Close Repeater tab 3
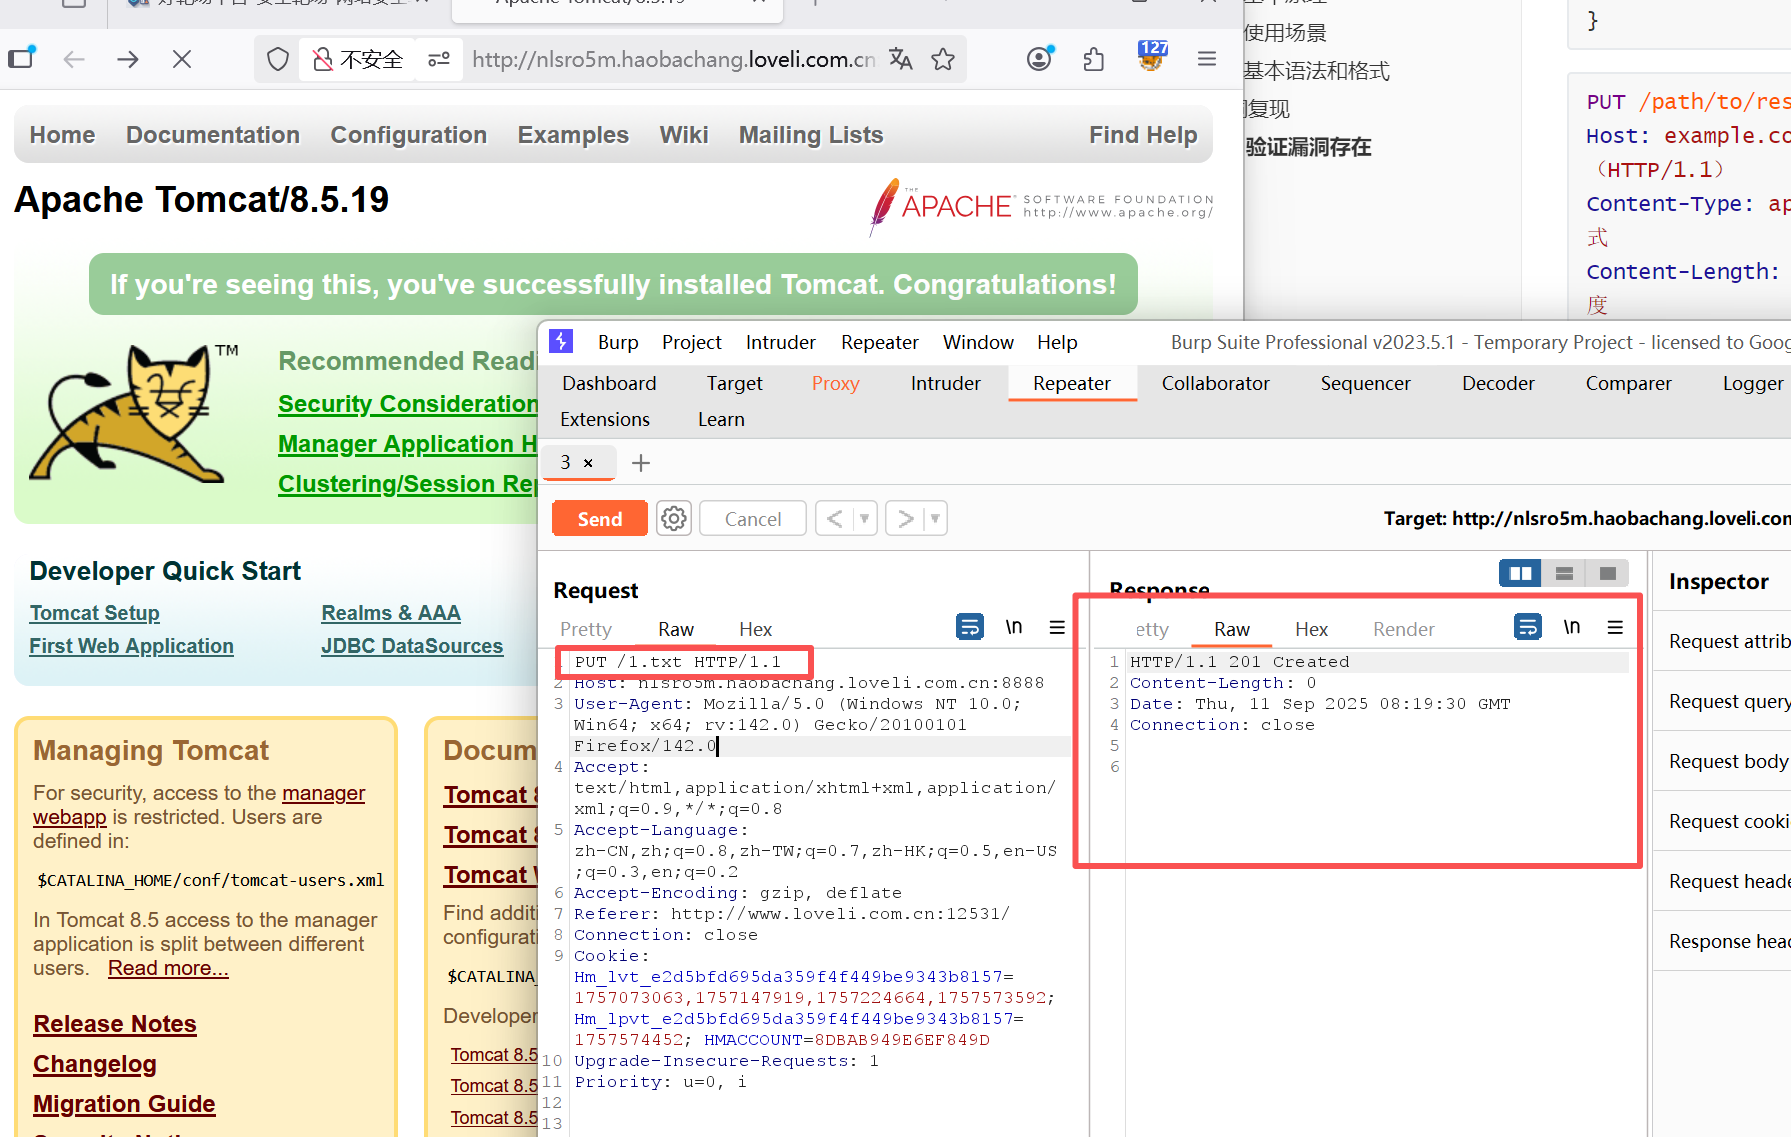Screen dimensions: 1791x1137 588,463
